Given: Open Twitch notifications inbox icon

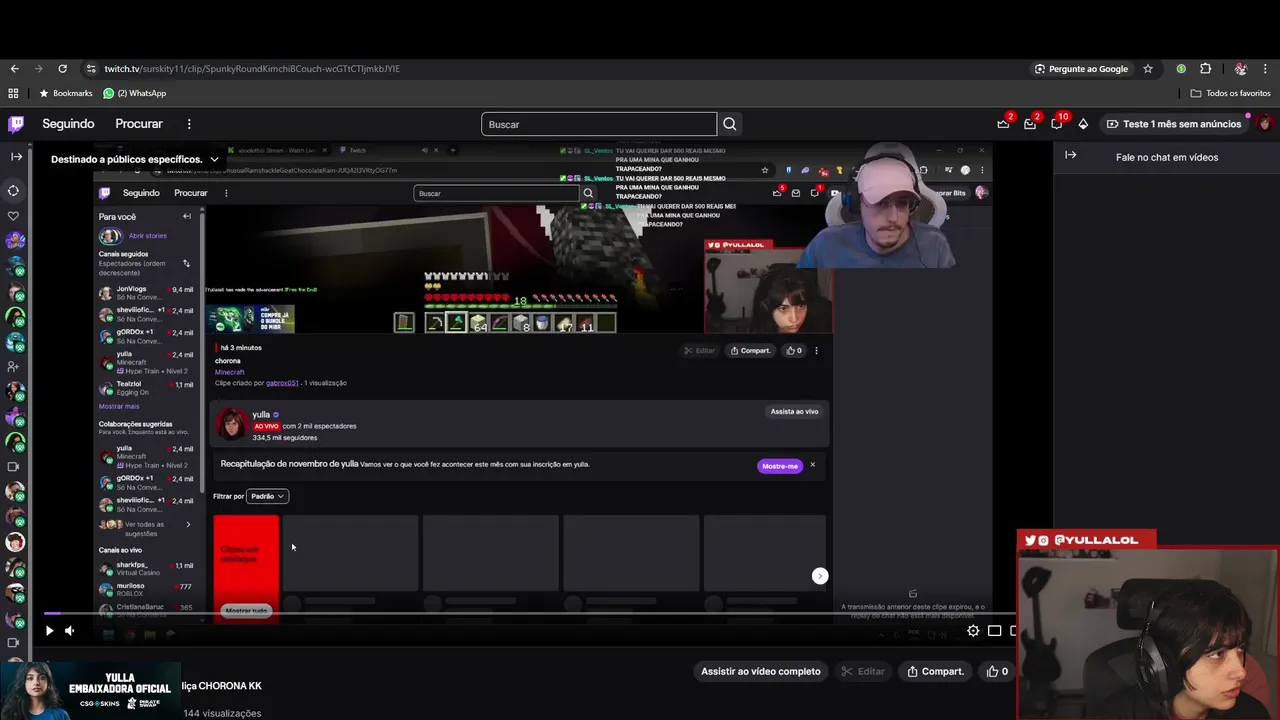Looking at the screenshot, I should point(1030,124).
